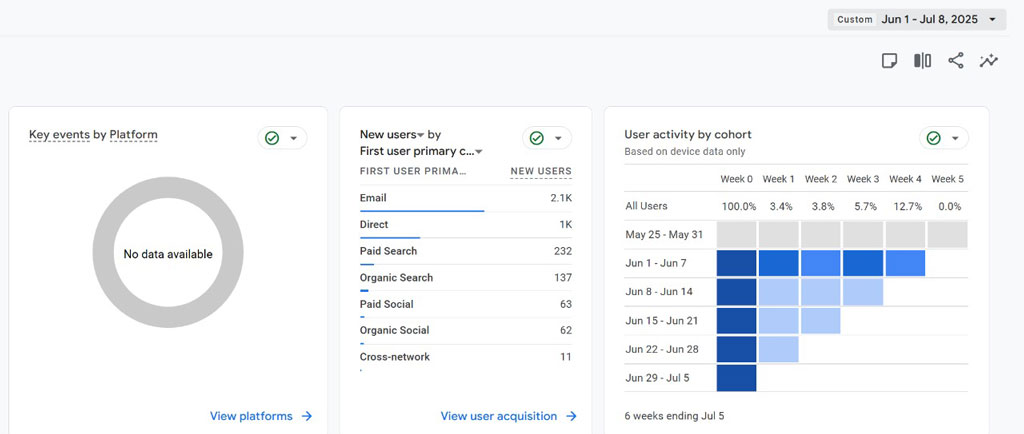Click the Jun 1 - Jun 7 Week 0 cell
1024x434 pixels.
(736, 263)
